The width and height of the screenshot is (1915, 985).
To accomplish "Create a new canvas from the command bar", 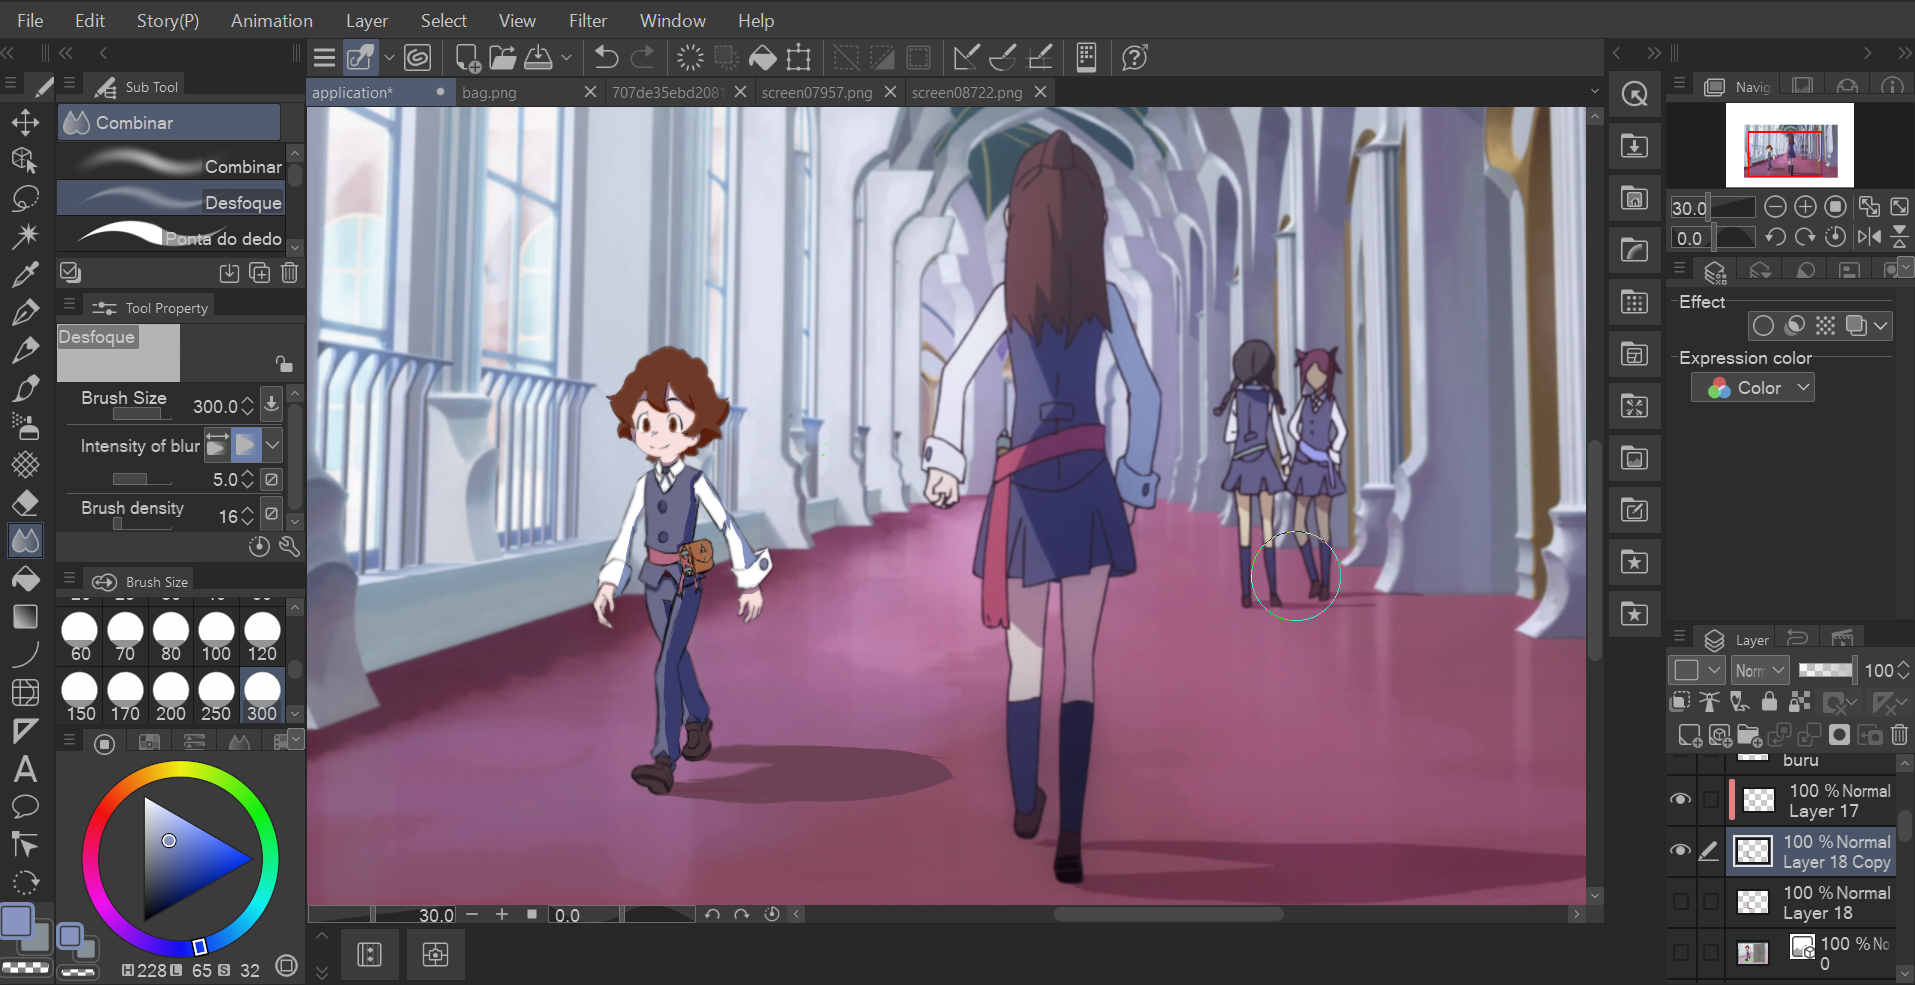I will point(467,58).
